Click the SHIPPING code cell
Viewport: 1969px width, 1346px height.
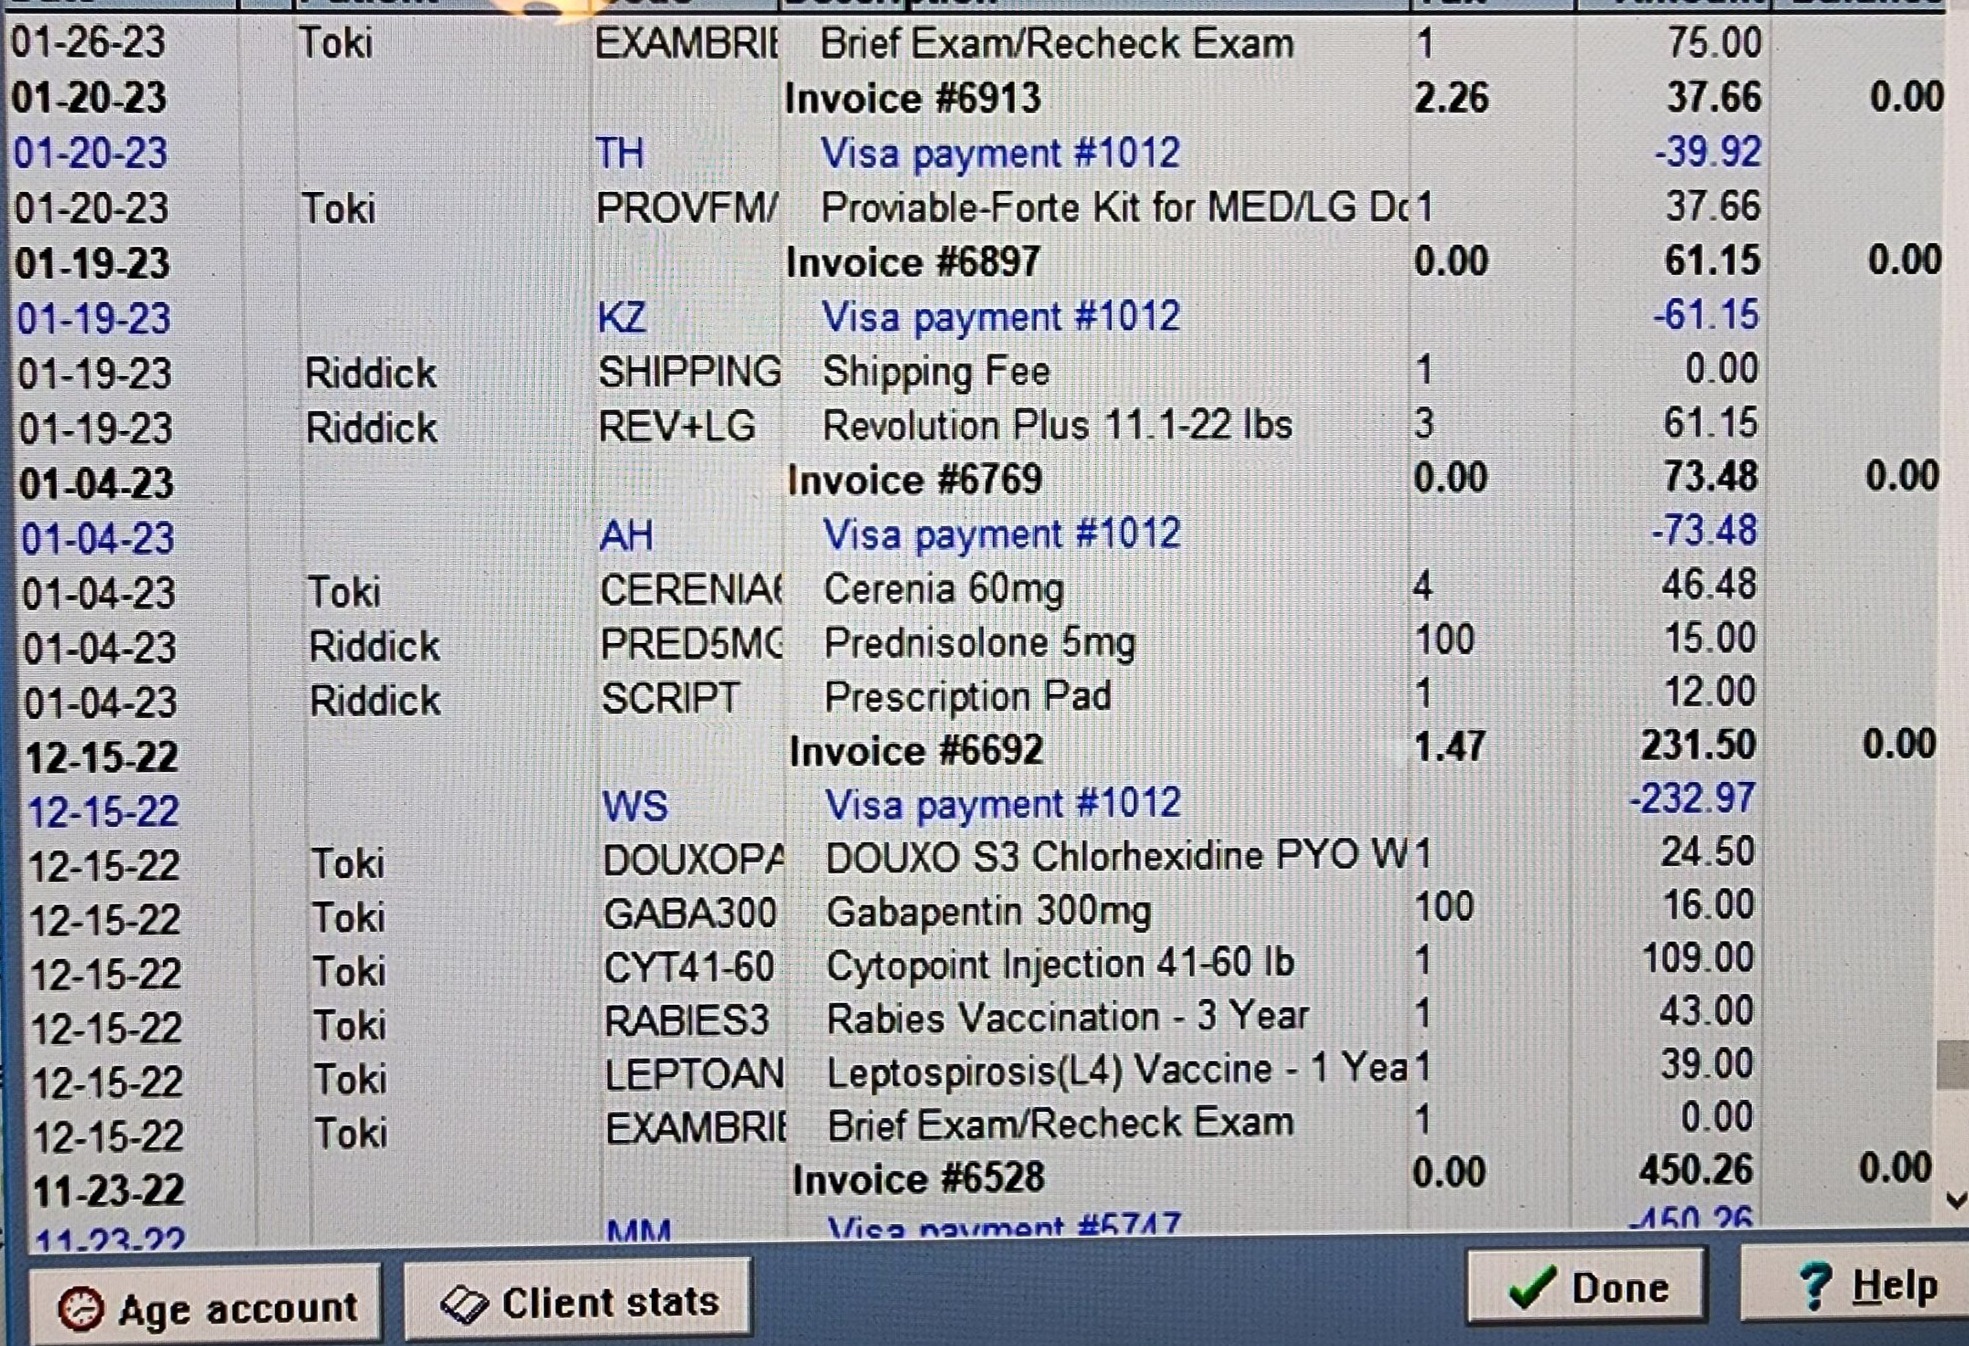pos(689,372)
